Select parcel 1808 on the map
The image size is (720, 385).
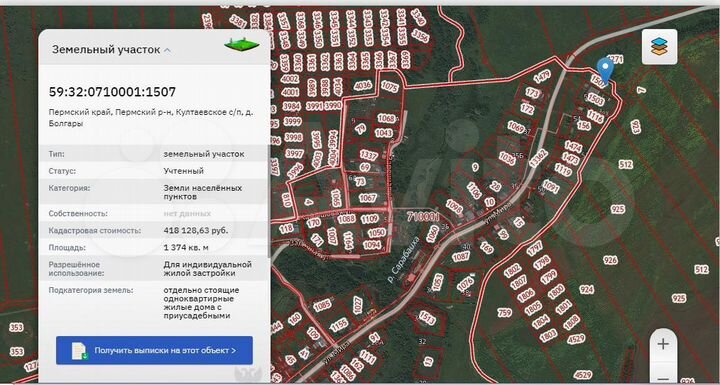tap(571, 323)
